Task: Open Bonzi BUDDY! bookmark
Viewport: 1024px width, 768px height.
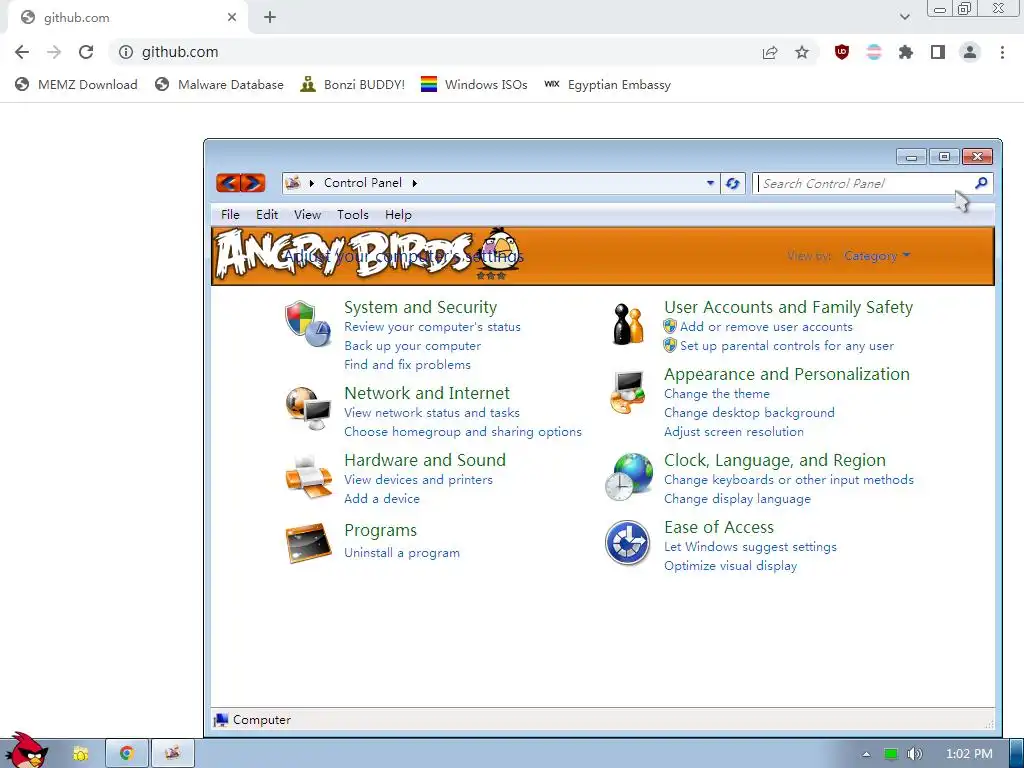Action: click(353, 84)
